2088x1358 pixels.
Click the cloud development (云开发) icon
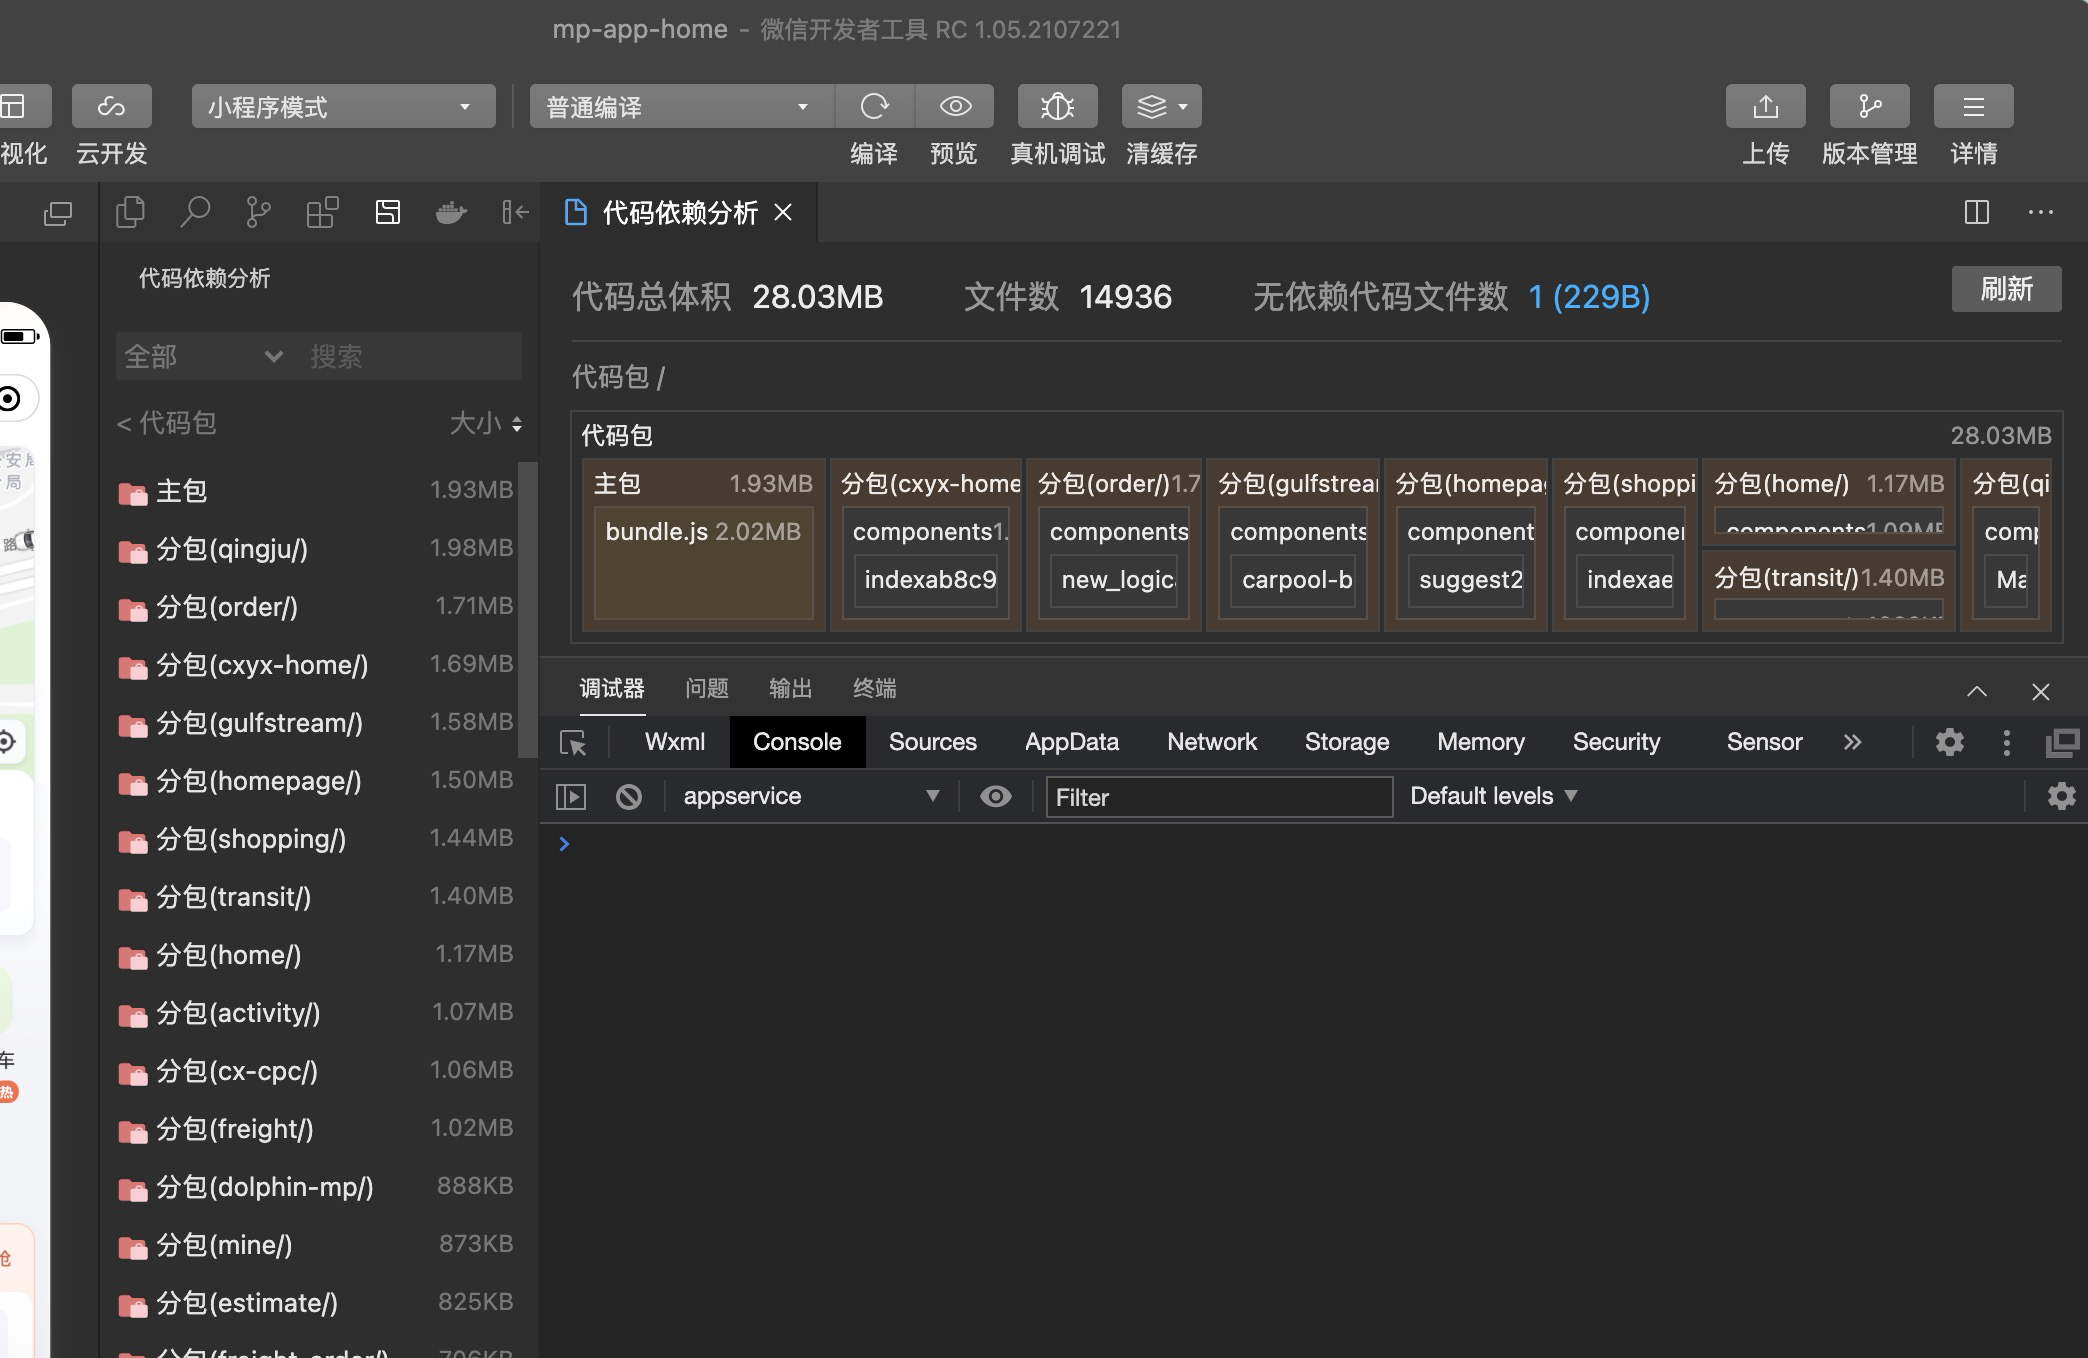point(111,106)
